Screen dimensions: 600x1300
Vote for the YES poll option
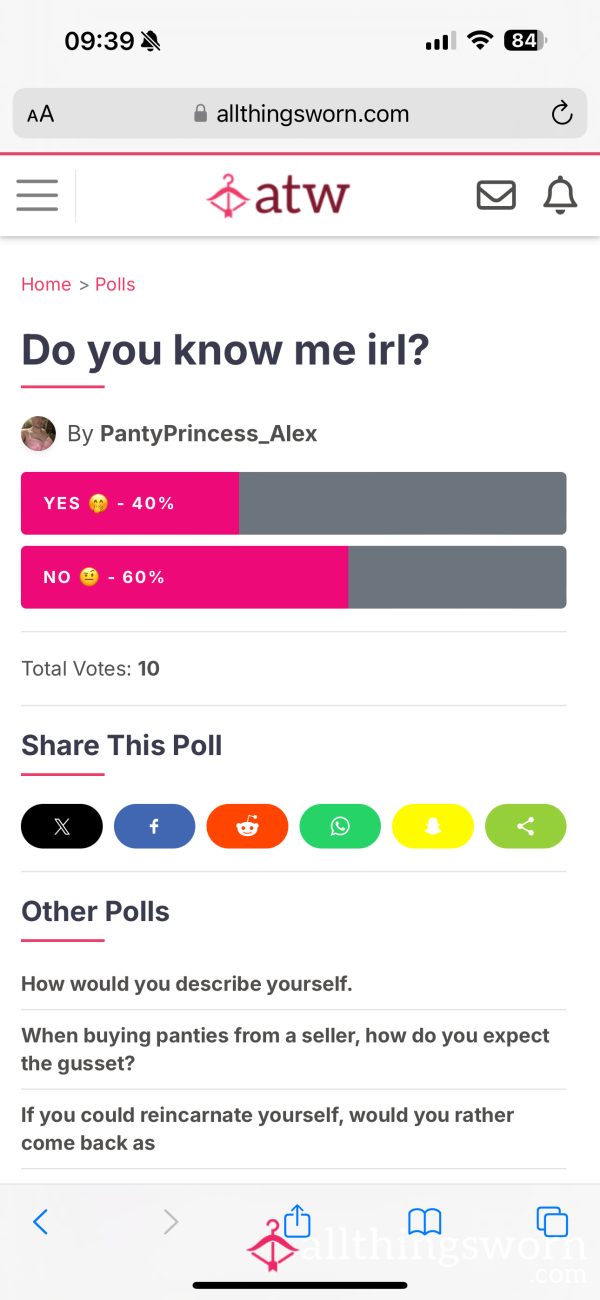coord(294,503)
